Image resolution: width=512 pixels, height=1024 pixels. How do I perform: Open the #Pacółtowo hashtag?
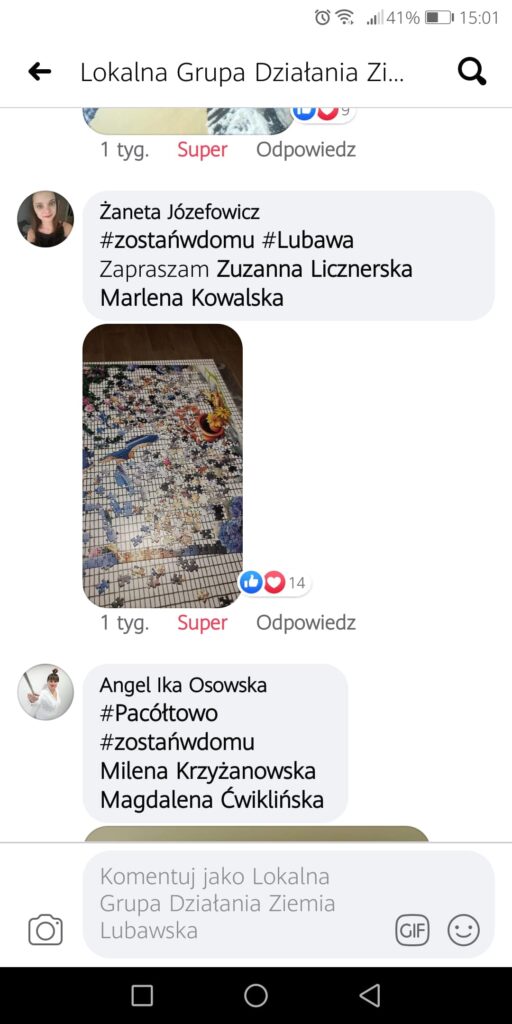(159, 714)
